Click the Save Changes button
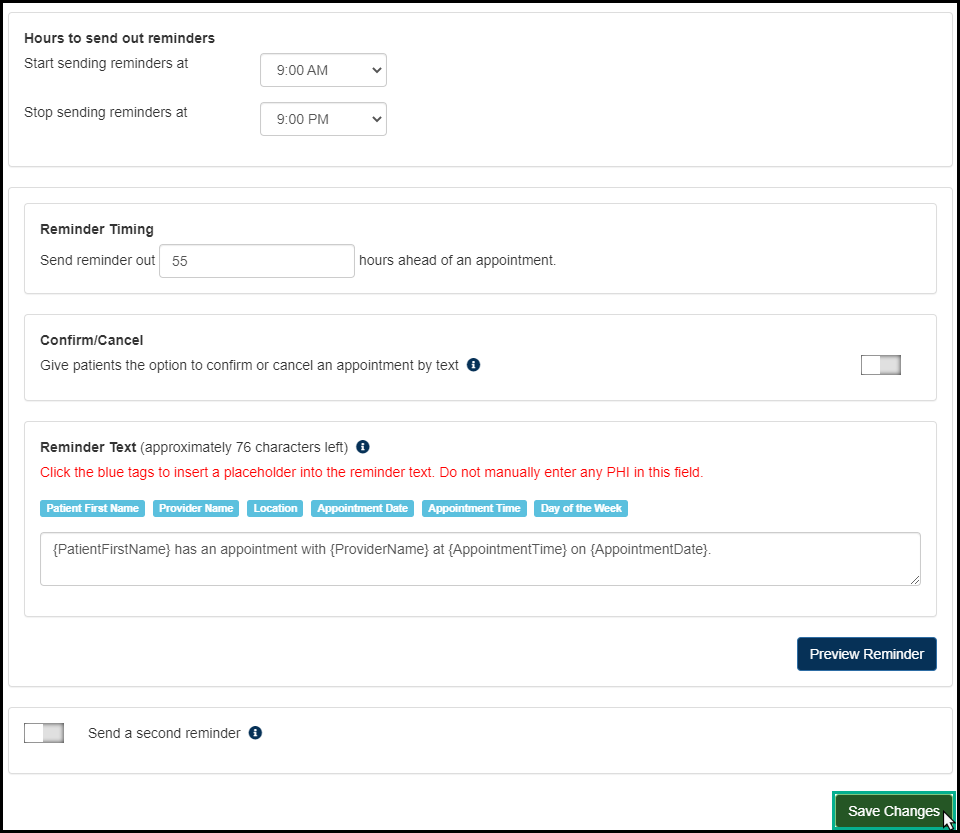 click(893, 811)
